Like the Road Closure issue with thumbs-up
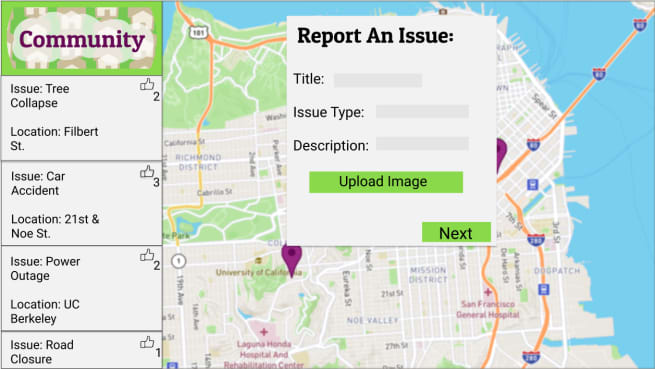This screenshot has width=655, height=369. 147,342
